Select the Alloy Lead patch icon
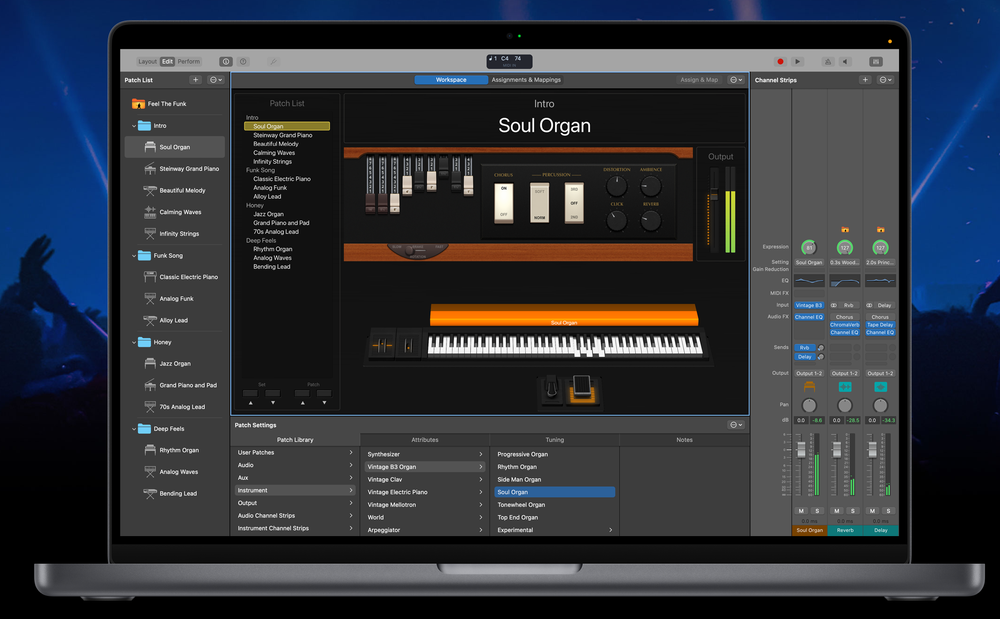The height and width of the screenshot is (619, 1000). pos(150,320)
